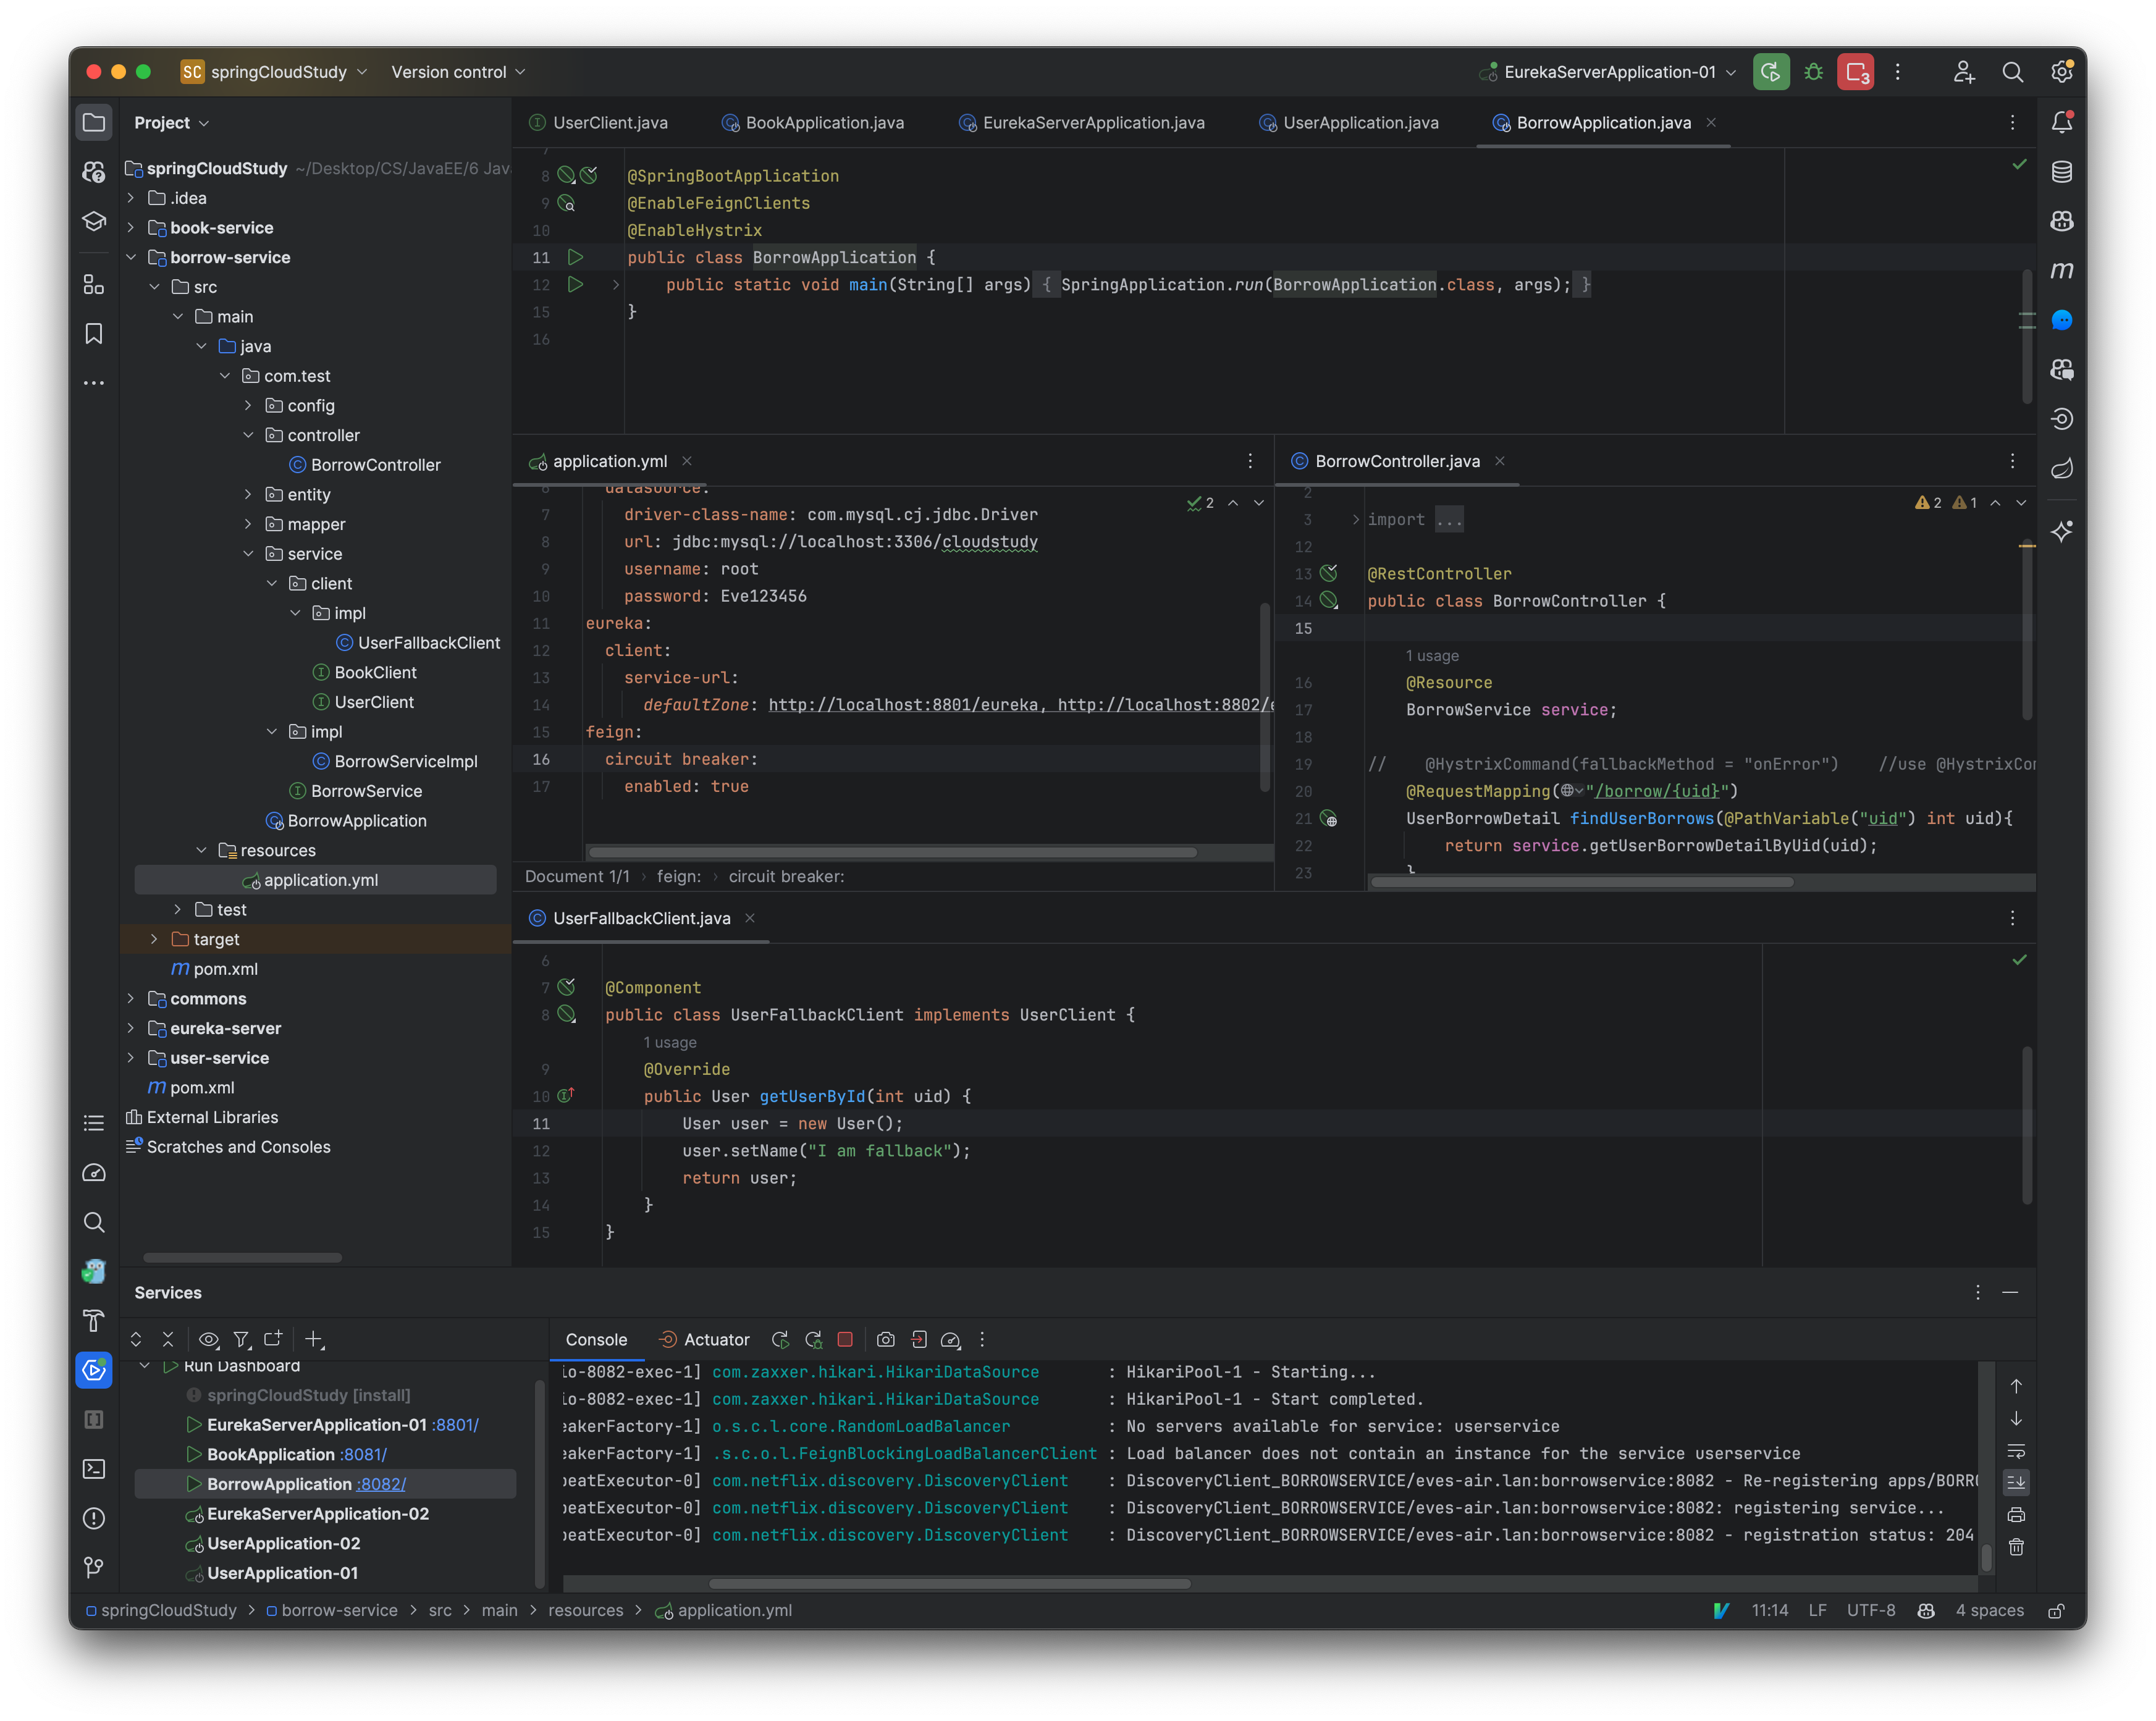Toggle soft-wrap in the console output

point(2017,1450)
